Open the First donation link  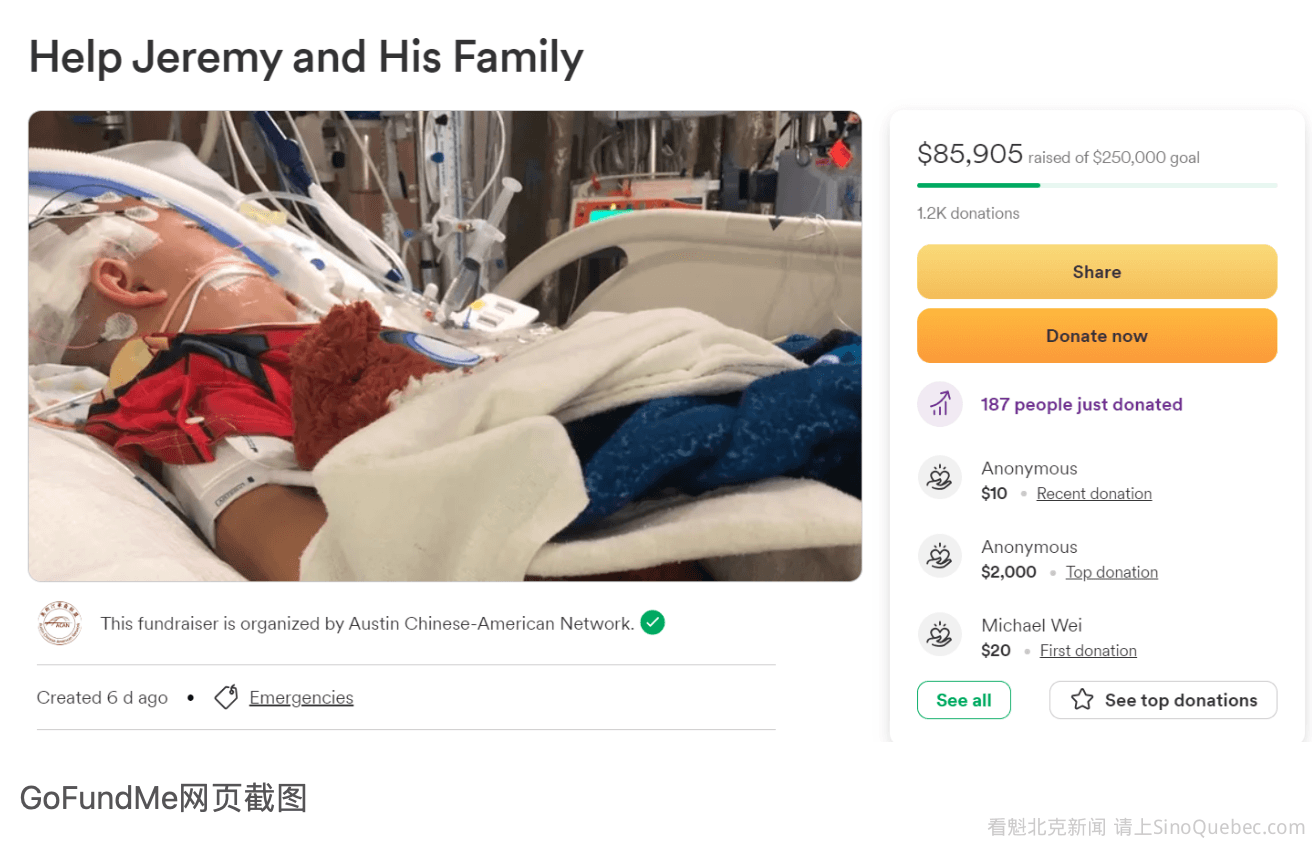[1088, 650]
